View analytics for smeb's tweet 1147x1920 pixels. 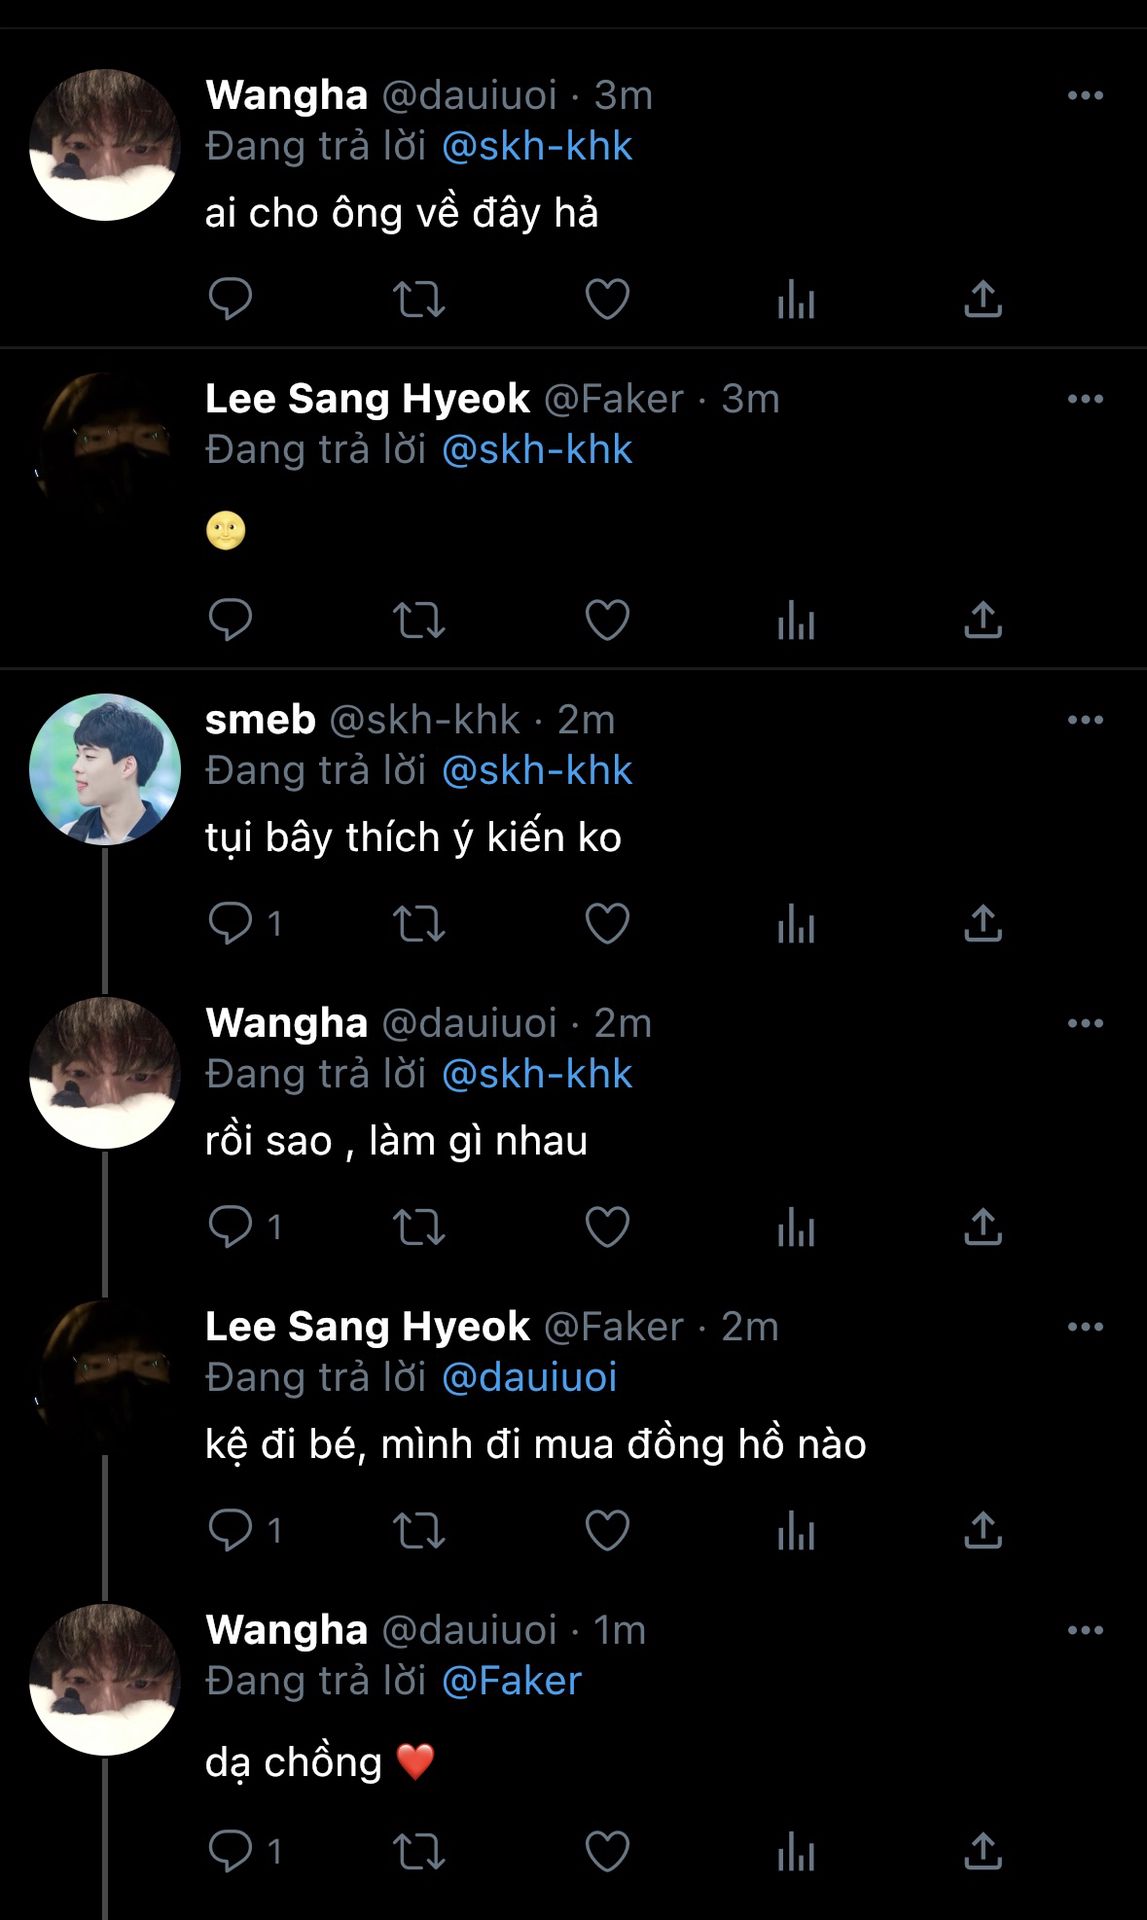(x=796, y=923)
